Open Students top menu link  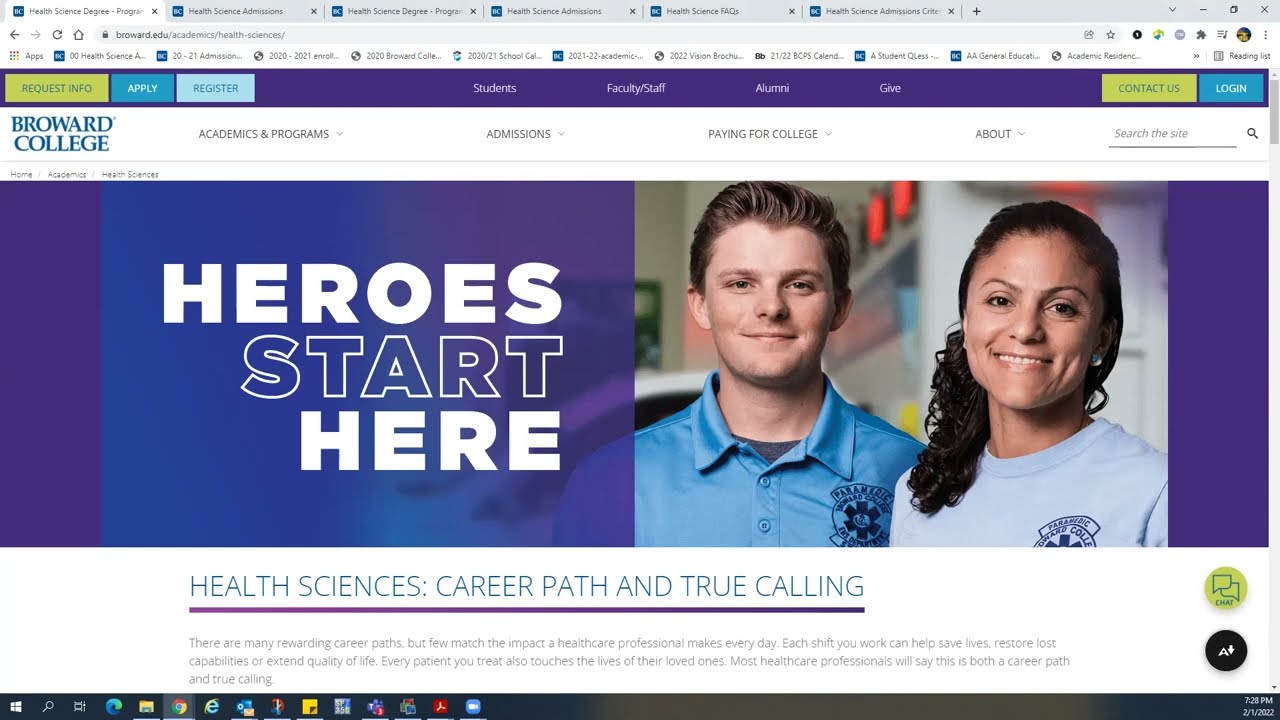(x=494, y=88)
